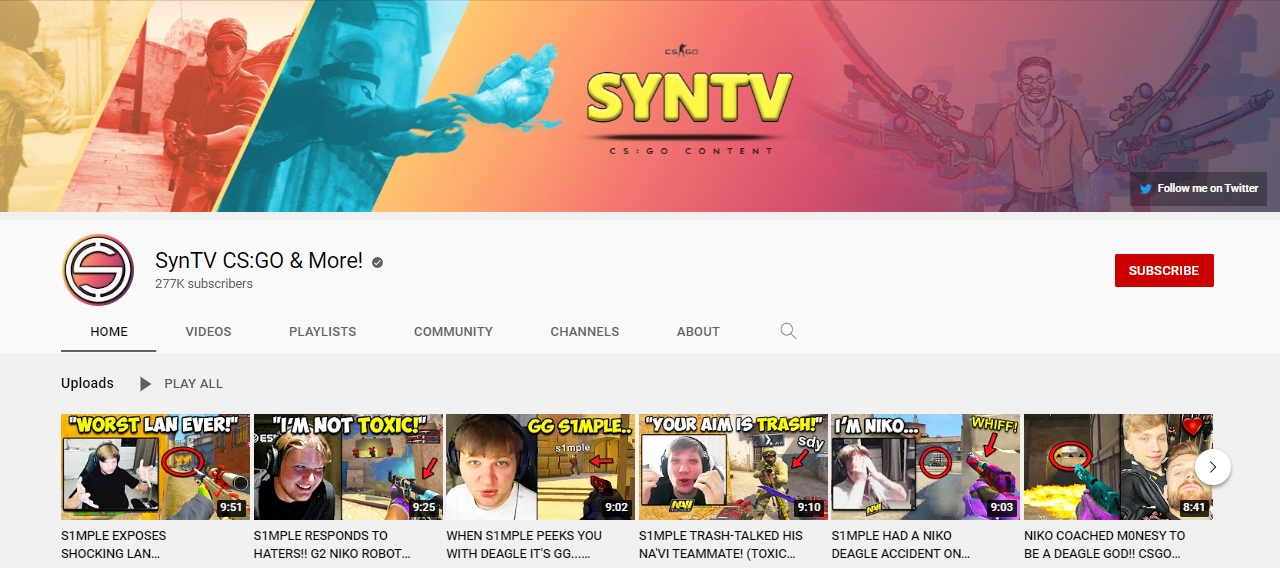Screen dimensions: 1280x568
Task: Open title 'S1MPLE TRASH-TALKED HIS NA'VI TEAMMATE'
Action: point(722,544)
